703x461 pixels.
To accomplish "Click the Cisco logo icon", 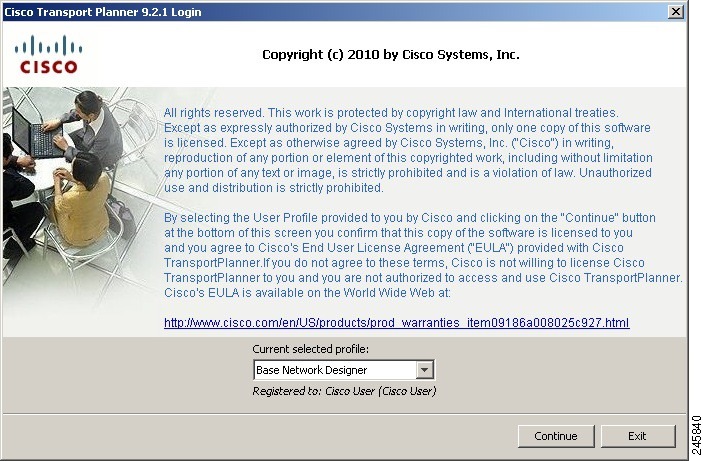I will click(x=48, y=54).
